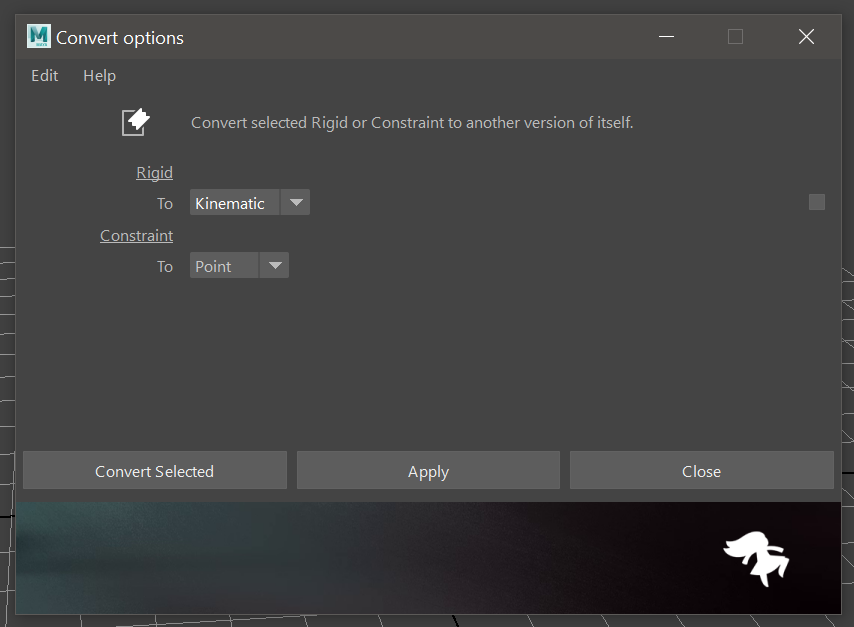Click the Apply button
This screenshot has height=627, width=854.
tap(428, 471)
